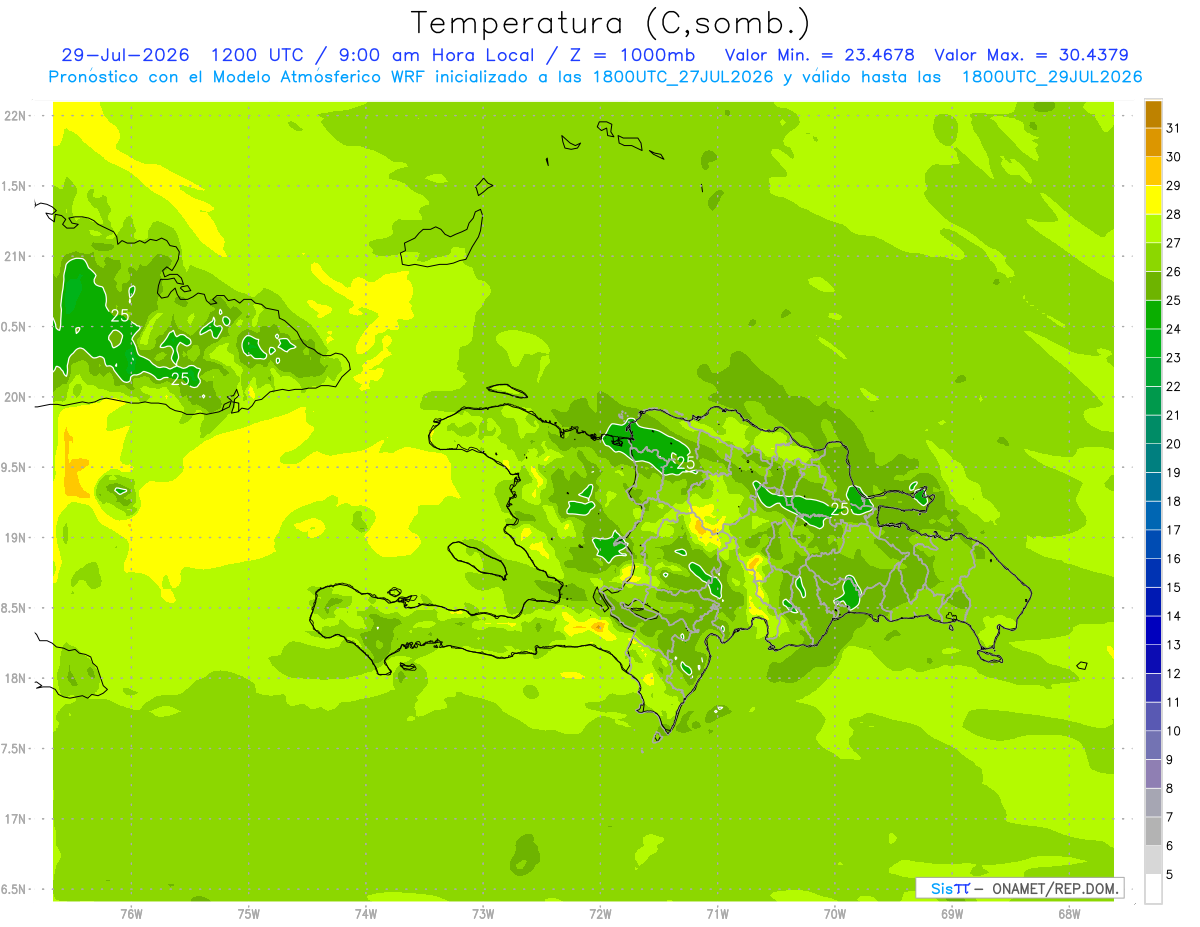This screenshot has width=1200, height=927.
Task: Click legend value "7"
Action: [x=1170, y=817]
